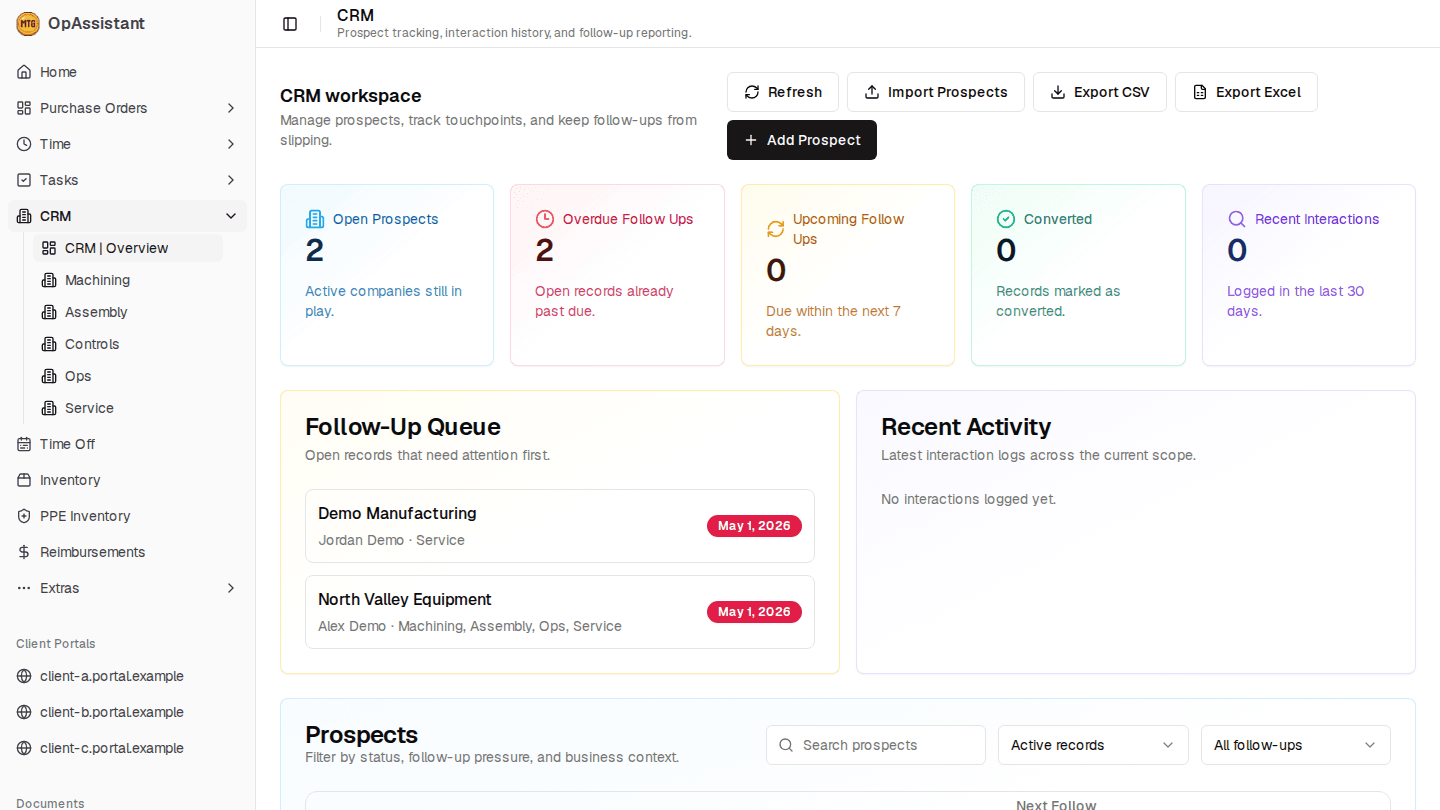Click the Import Prospects button
Image resolution: width=1440 pixels, height=810 pixels.
(x=936, y=92)
